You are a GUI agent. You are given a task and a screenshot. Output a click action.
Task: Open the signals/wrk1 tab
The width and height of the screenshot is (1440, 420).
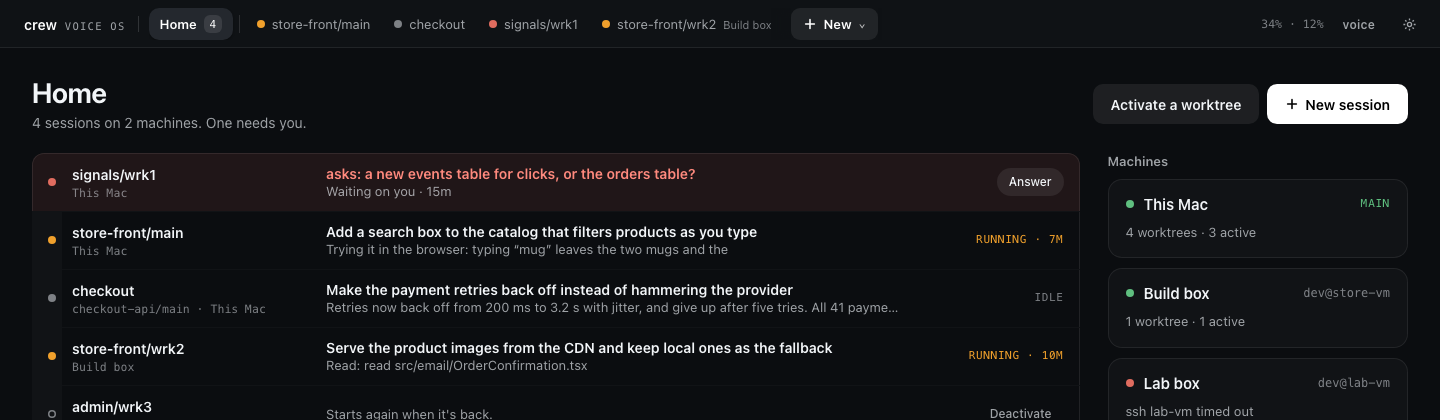tap(533, 24)
